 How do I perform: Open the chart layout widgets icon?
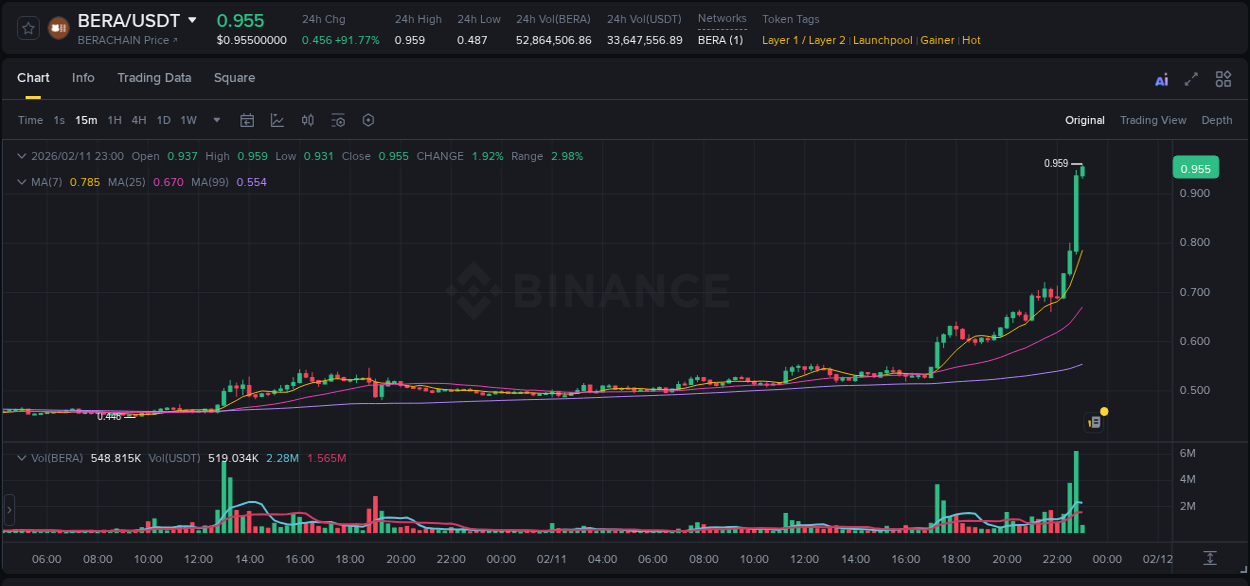point(1221,79)
